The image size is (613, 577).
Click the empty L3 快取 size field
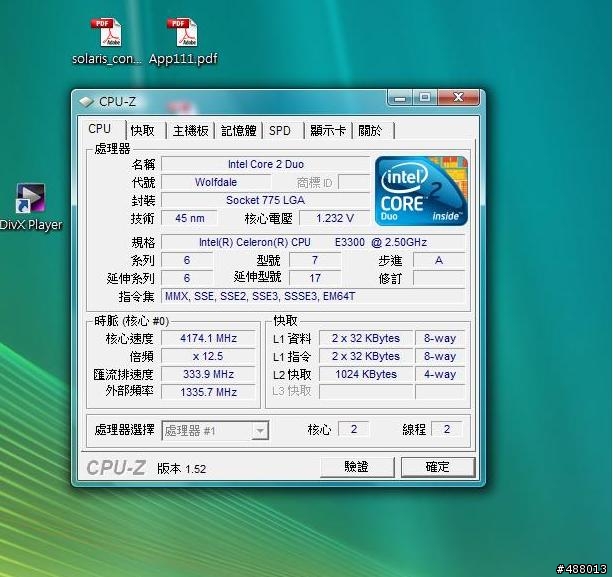pyautogui.click(x=366, y=392)
